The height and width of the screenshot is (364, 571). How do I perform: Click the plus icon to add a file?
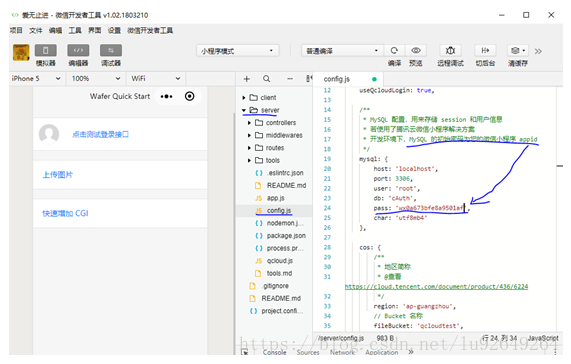coord(247,79)
